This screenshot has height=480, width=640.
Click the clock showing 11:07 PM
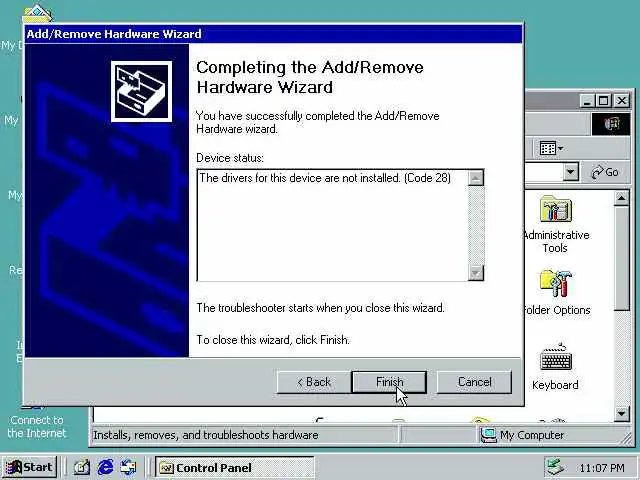point(602,468)
